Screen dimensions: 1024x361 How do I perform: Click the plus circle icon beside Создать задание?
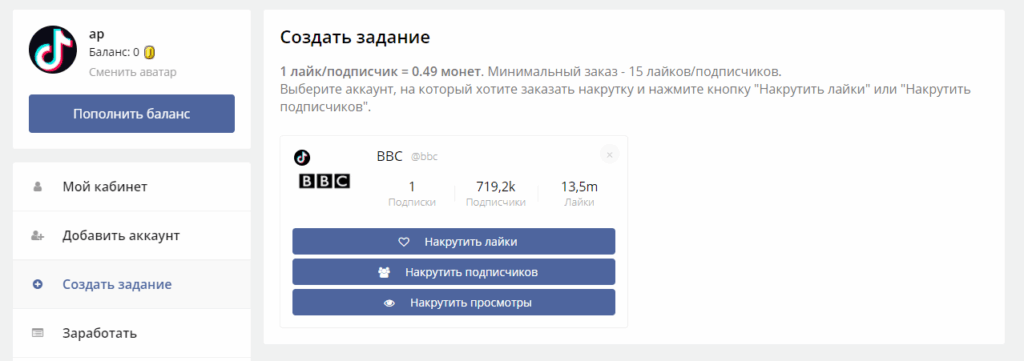point(37,285)
